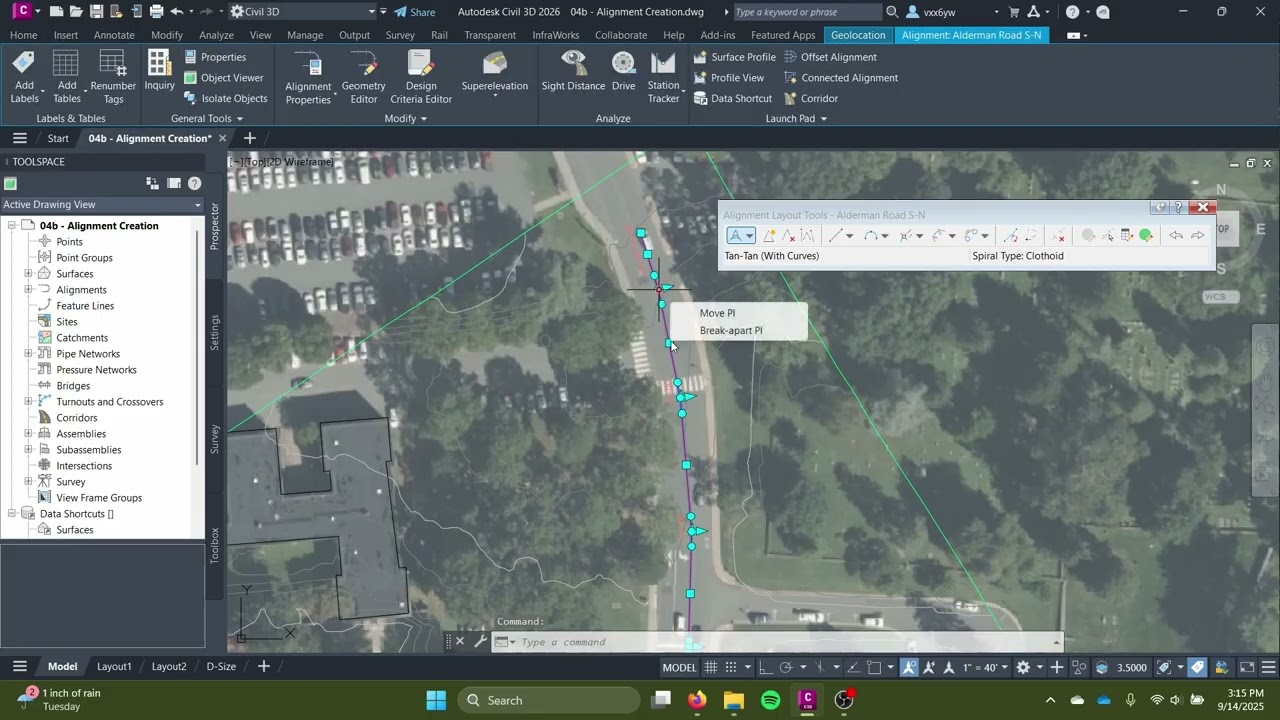
Task: Toggle Clean Screen mode in status bar
Action: tap(1247, 667)
